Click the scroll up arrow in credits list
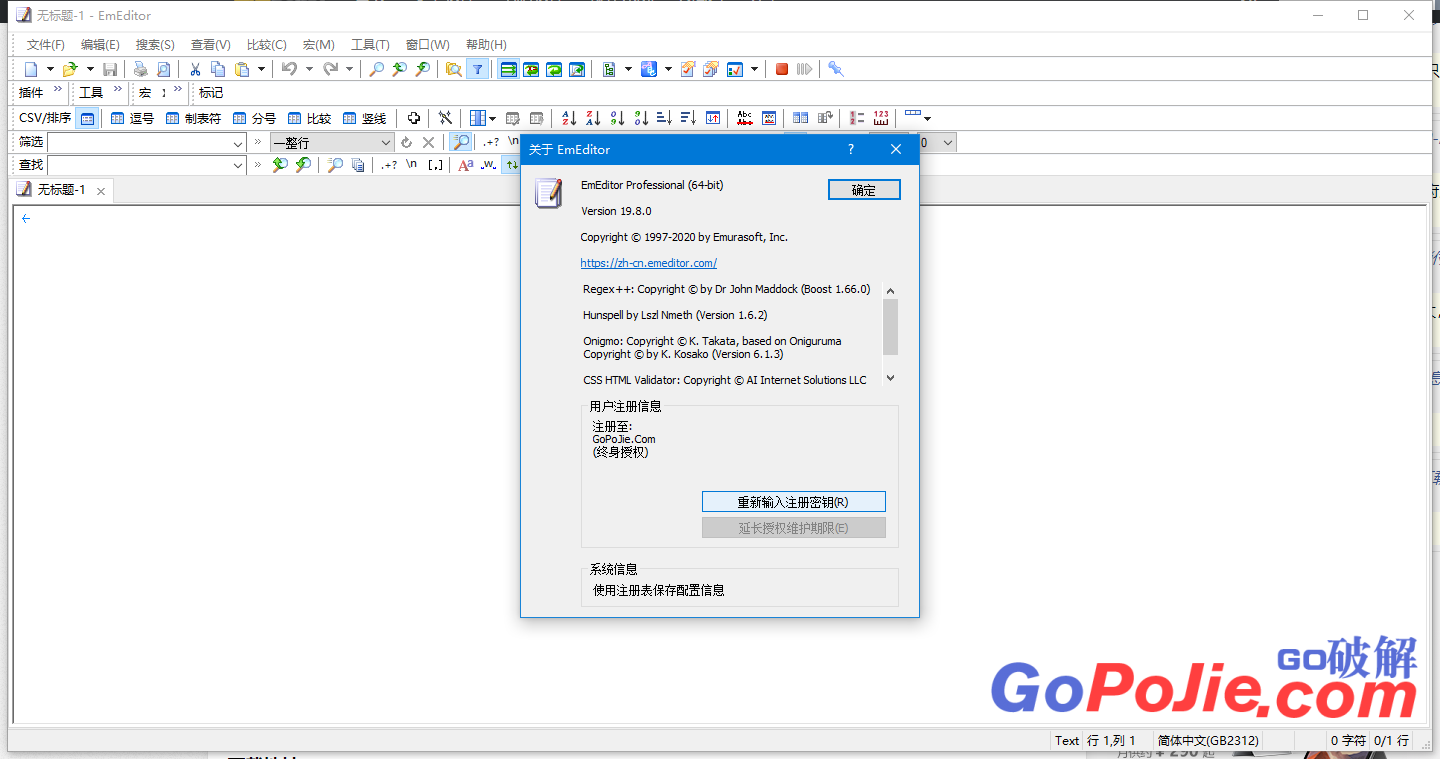 [x=890, y=291]
